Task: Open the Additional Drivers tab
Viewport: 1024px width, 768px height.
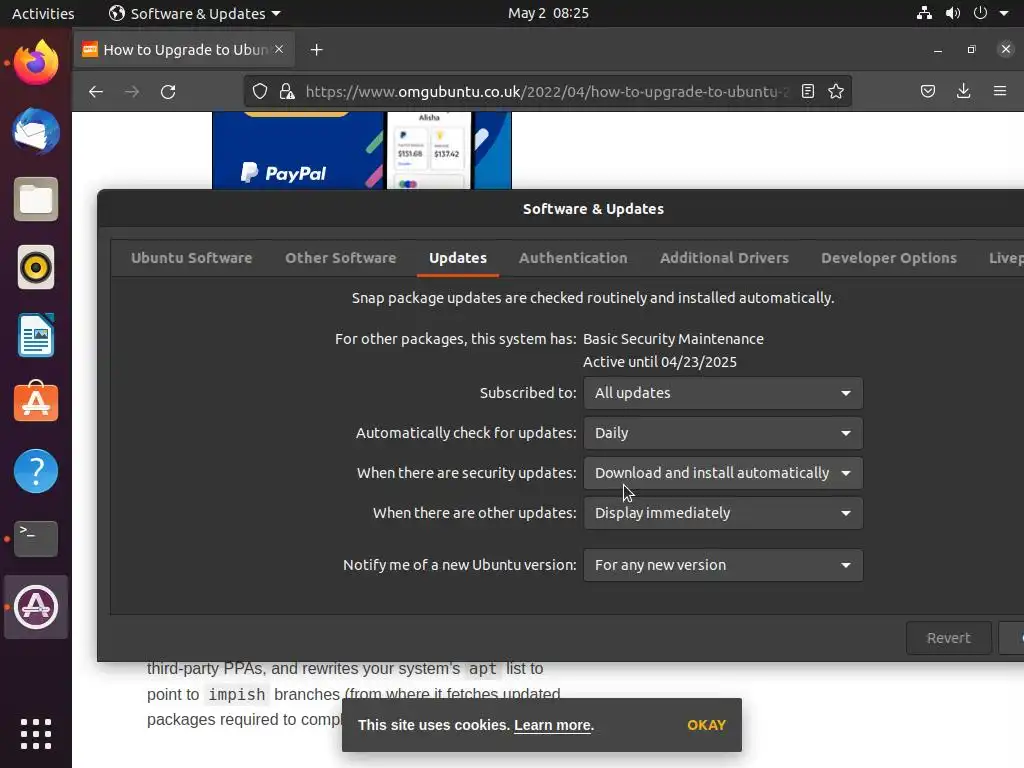Action: (724, 258)
